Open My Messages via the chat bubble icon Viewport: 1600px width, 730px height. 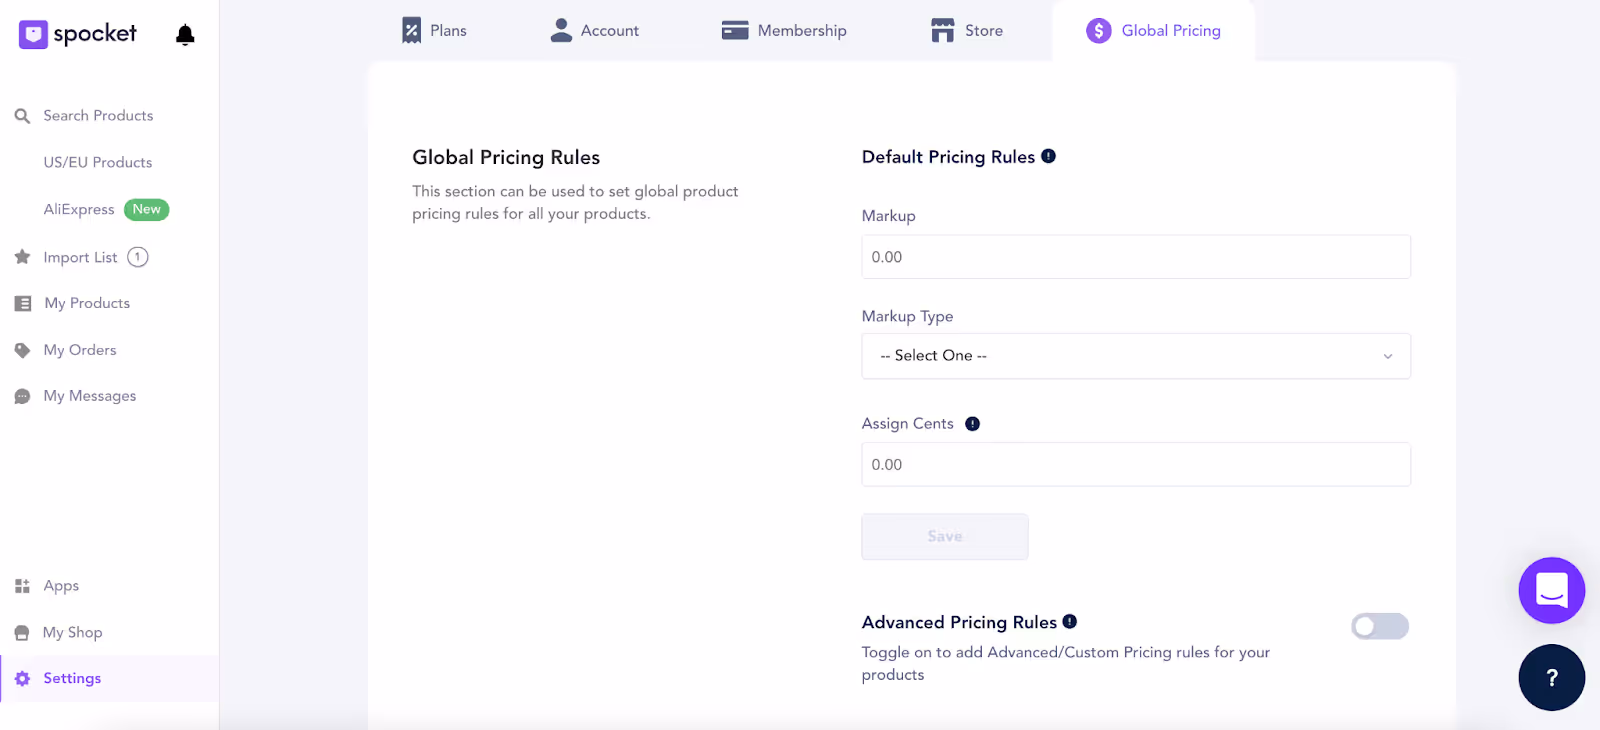(x=22, y=395)
